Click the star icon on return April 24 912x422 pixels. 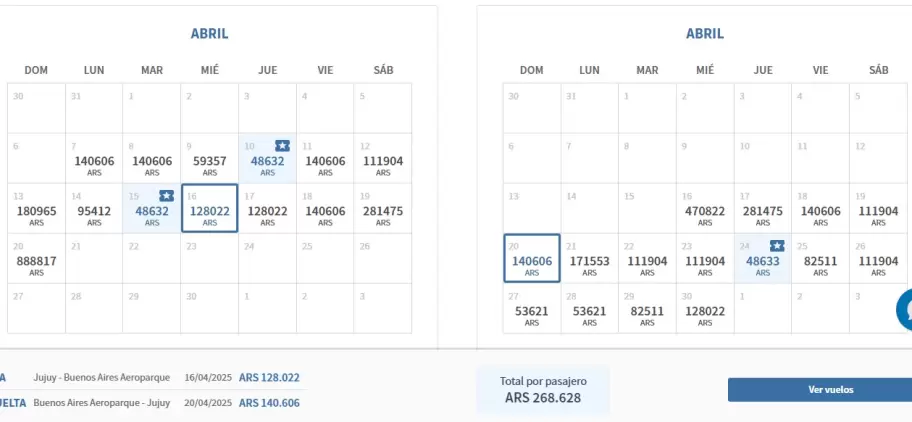click(777, 246)
